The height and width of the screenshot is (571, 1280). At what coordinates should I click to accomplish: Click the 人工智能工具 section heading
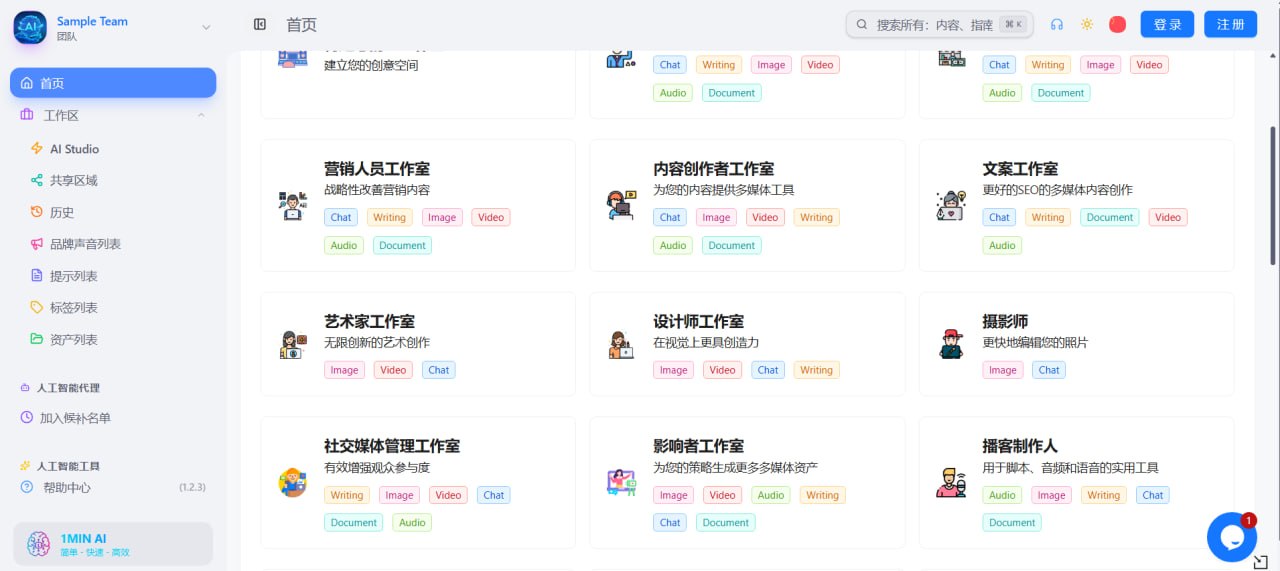tap(69, 466)
